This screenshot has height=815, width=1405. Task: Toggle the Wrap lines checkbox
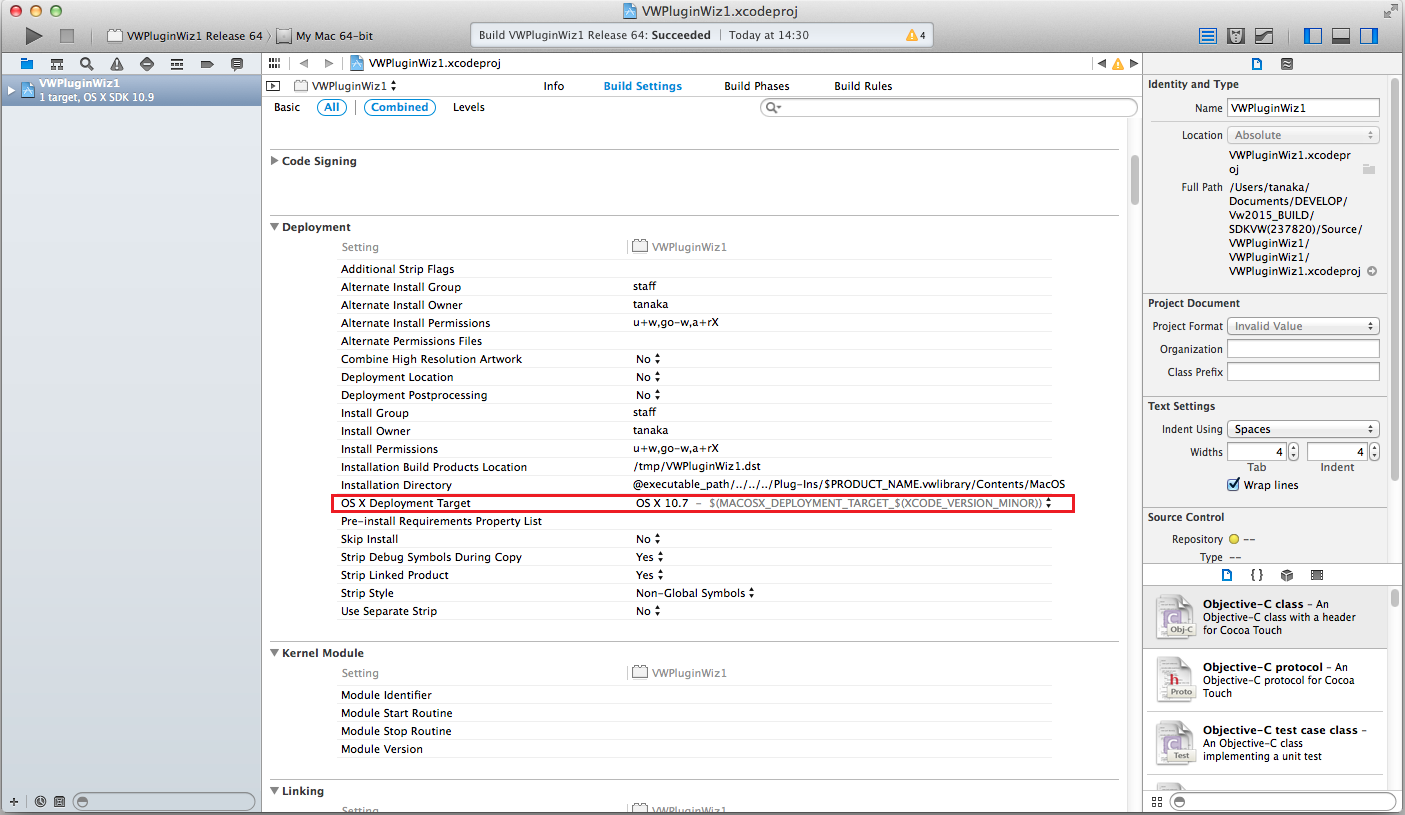coord(1234,485)
